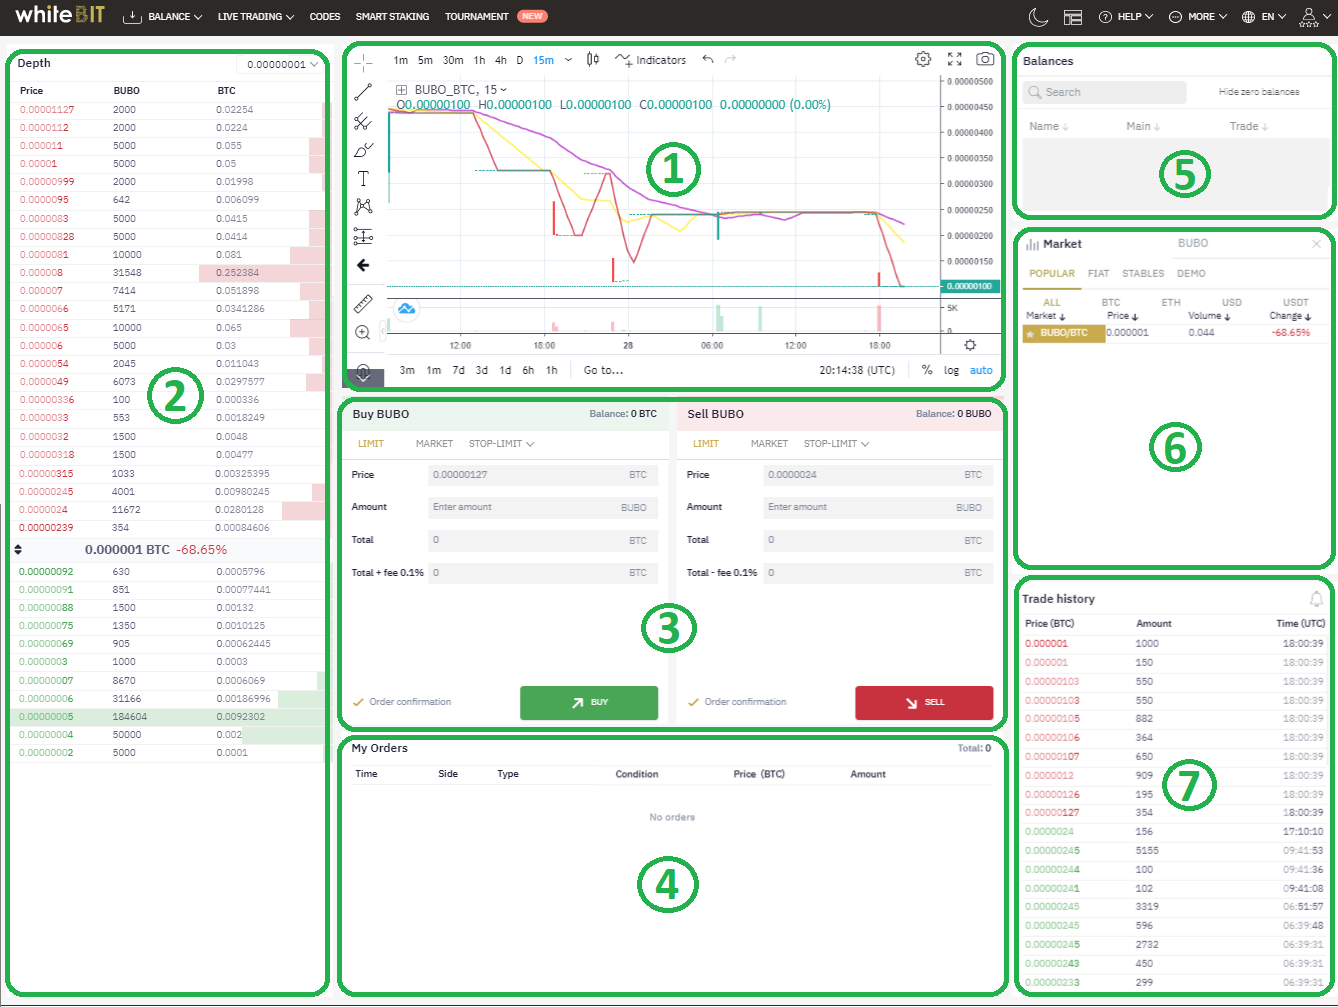Viewport: 1338px width, 1007px height.
Task: Open trade history notification bell
Action: (x=1316, y=599)
